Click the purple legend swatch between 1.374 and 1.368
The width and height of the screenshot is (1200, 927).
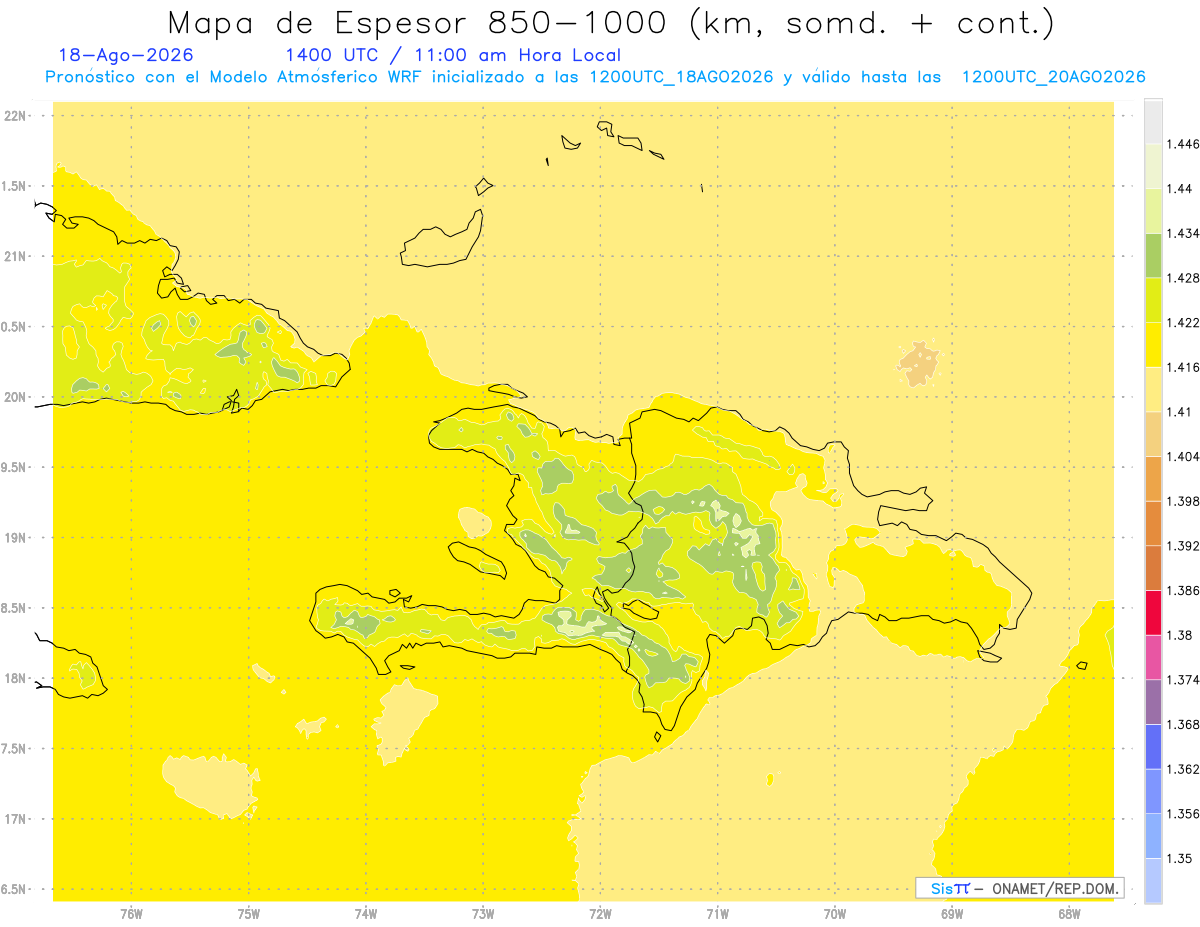coord(1153,701)
